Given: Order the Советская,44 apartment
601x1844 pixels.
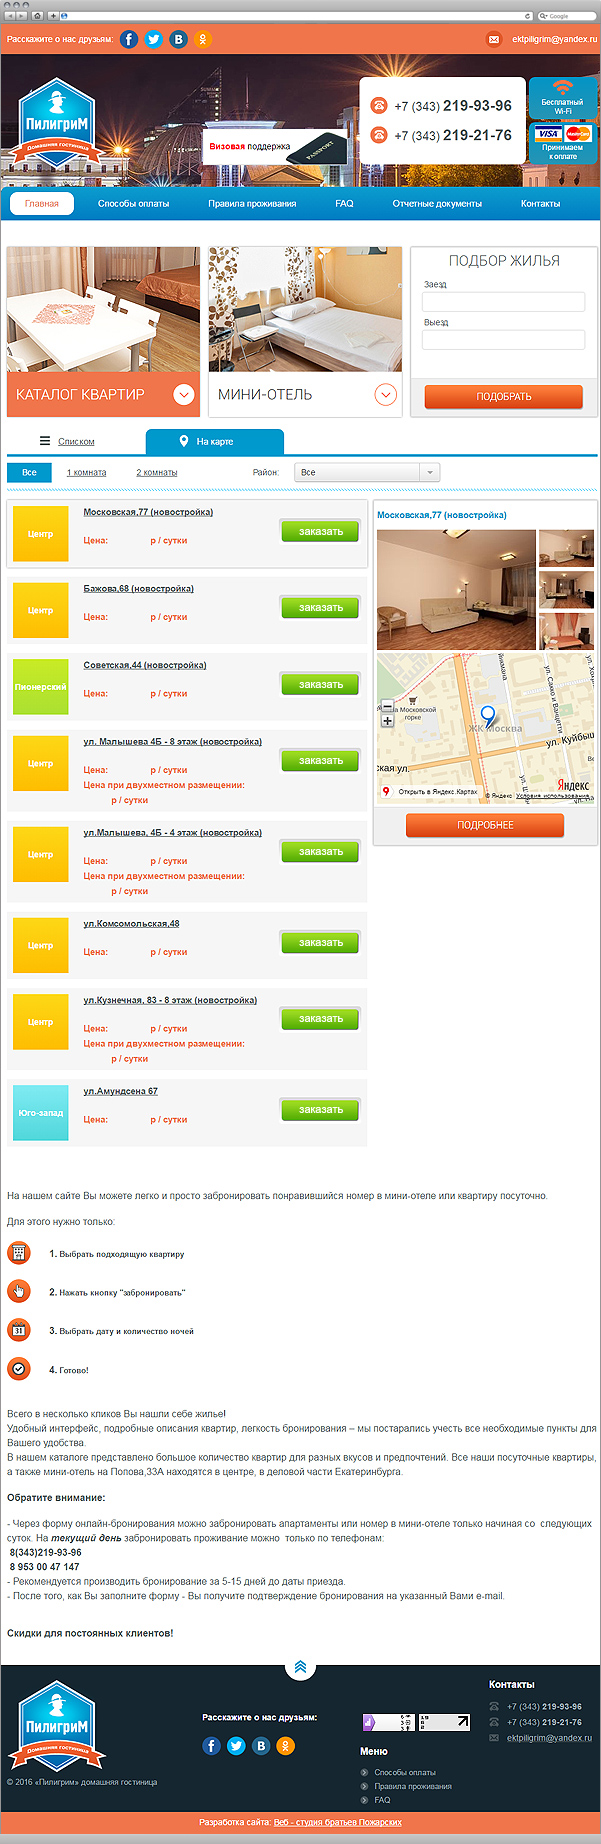Looking at the screenshot, I should pyautogui.click(x=320, y=684).
